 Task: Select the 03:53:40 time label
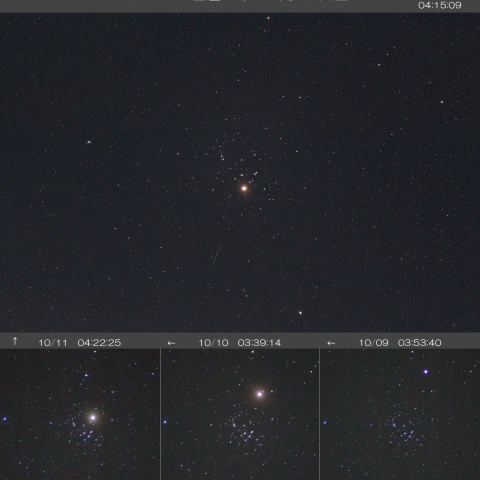(x=420, y=343)
